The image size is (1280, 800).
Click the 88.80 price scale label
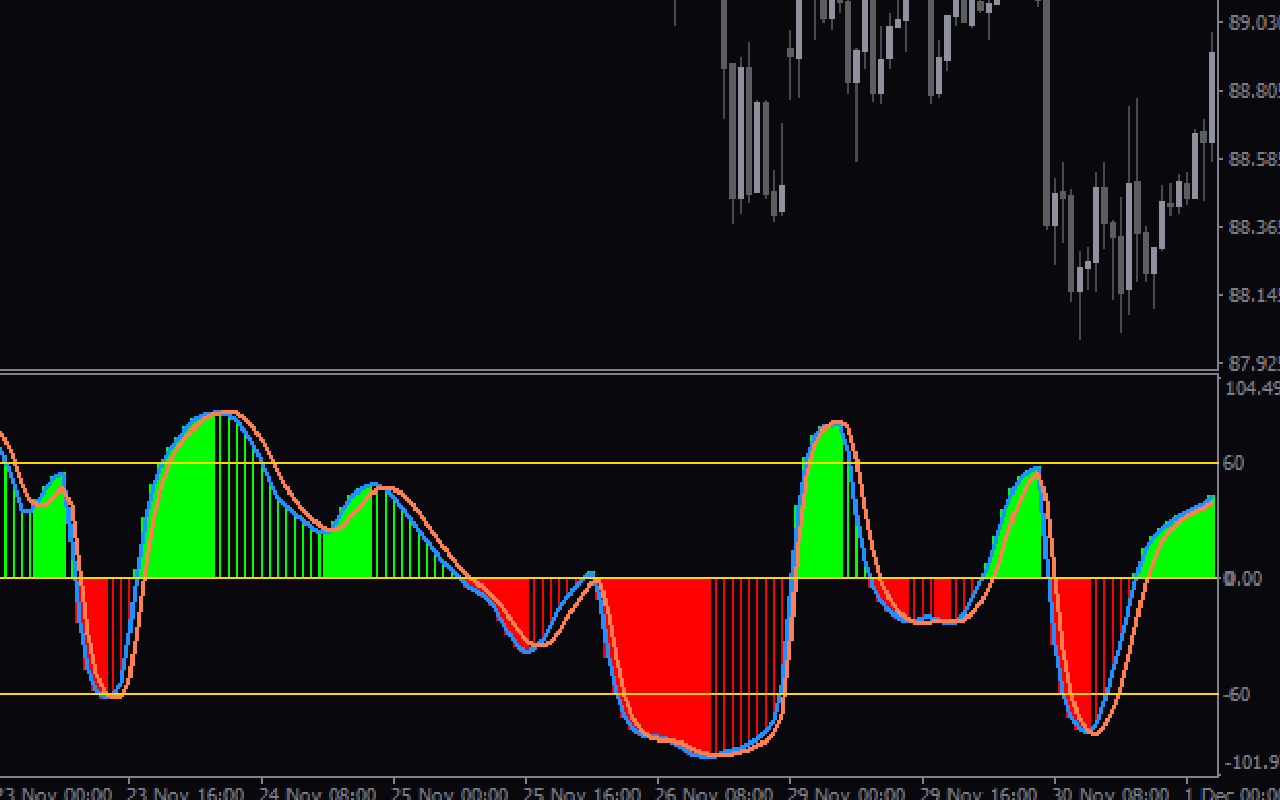[x=1253, y=91]
